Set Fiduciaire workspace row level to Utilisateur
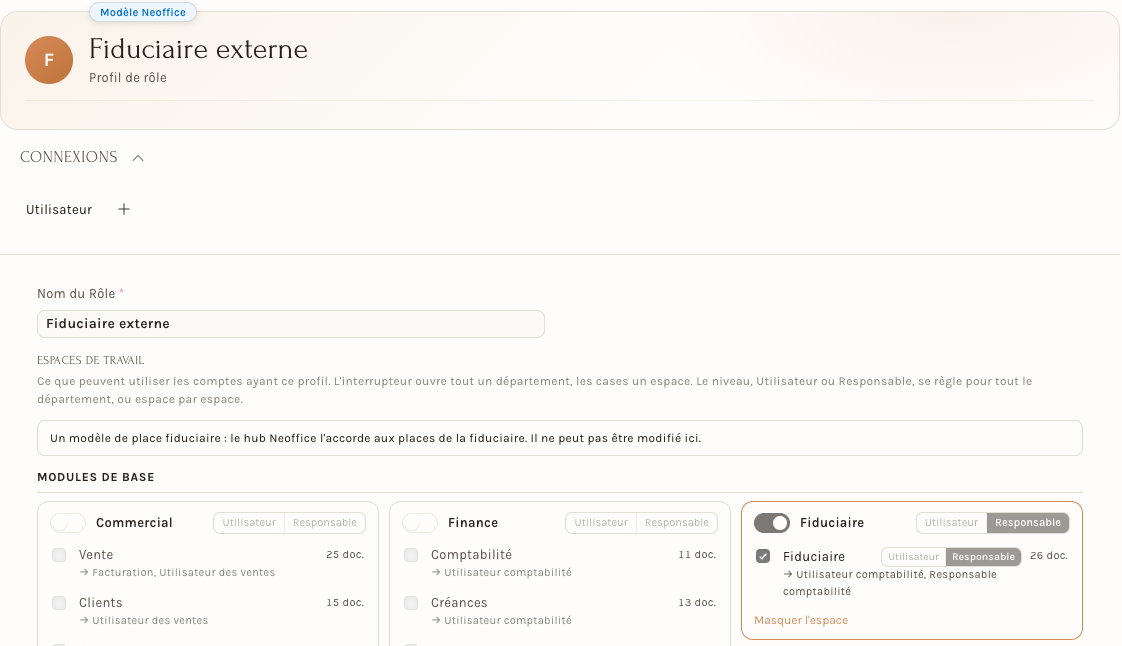 914,557
